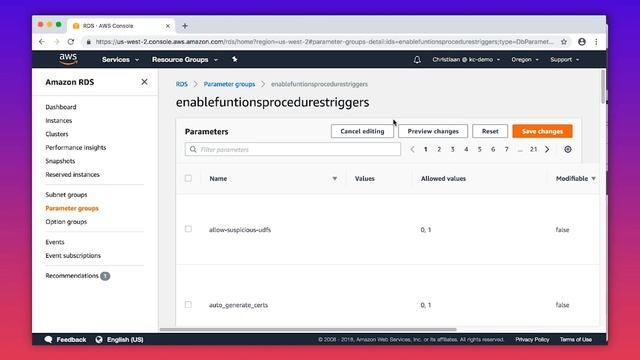
Task: Open Event subscriptions in the sidebar
Action: click(x=73, y=256)
